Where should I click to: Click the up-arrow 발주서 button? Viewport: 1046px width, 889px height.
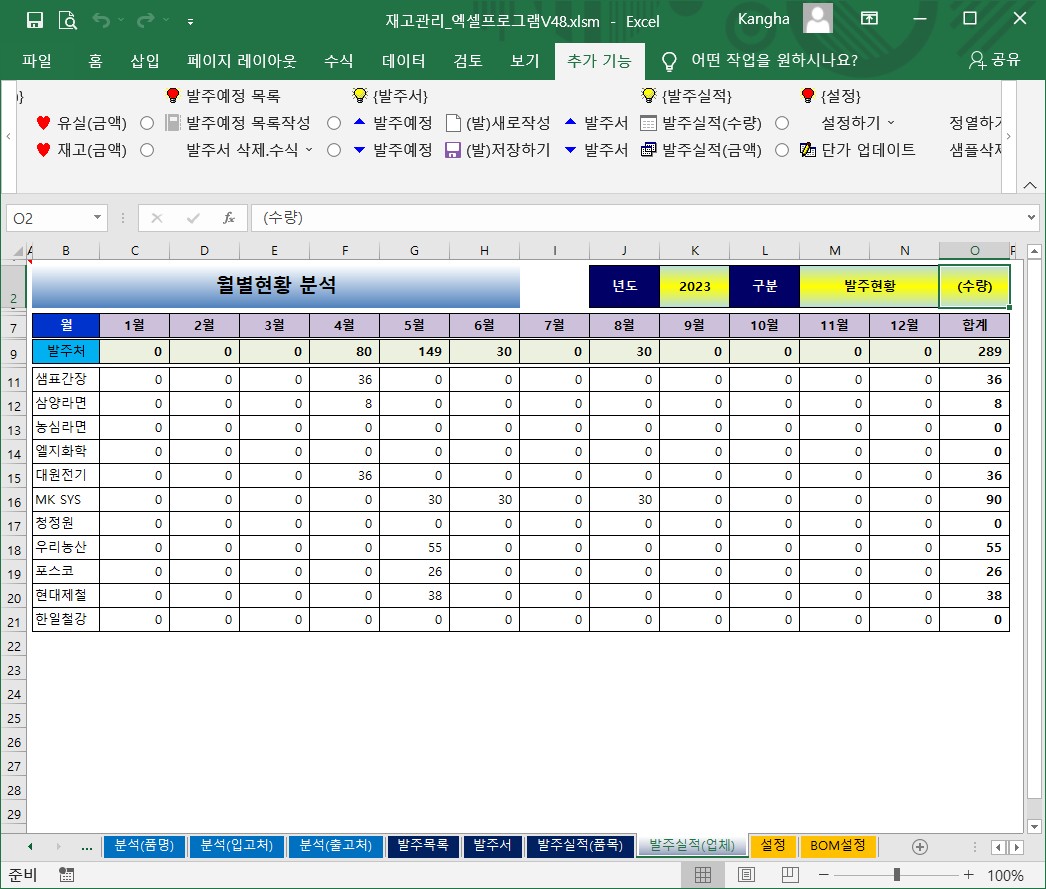[x=596, y=123]
